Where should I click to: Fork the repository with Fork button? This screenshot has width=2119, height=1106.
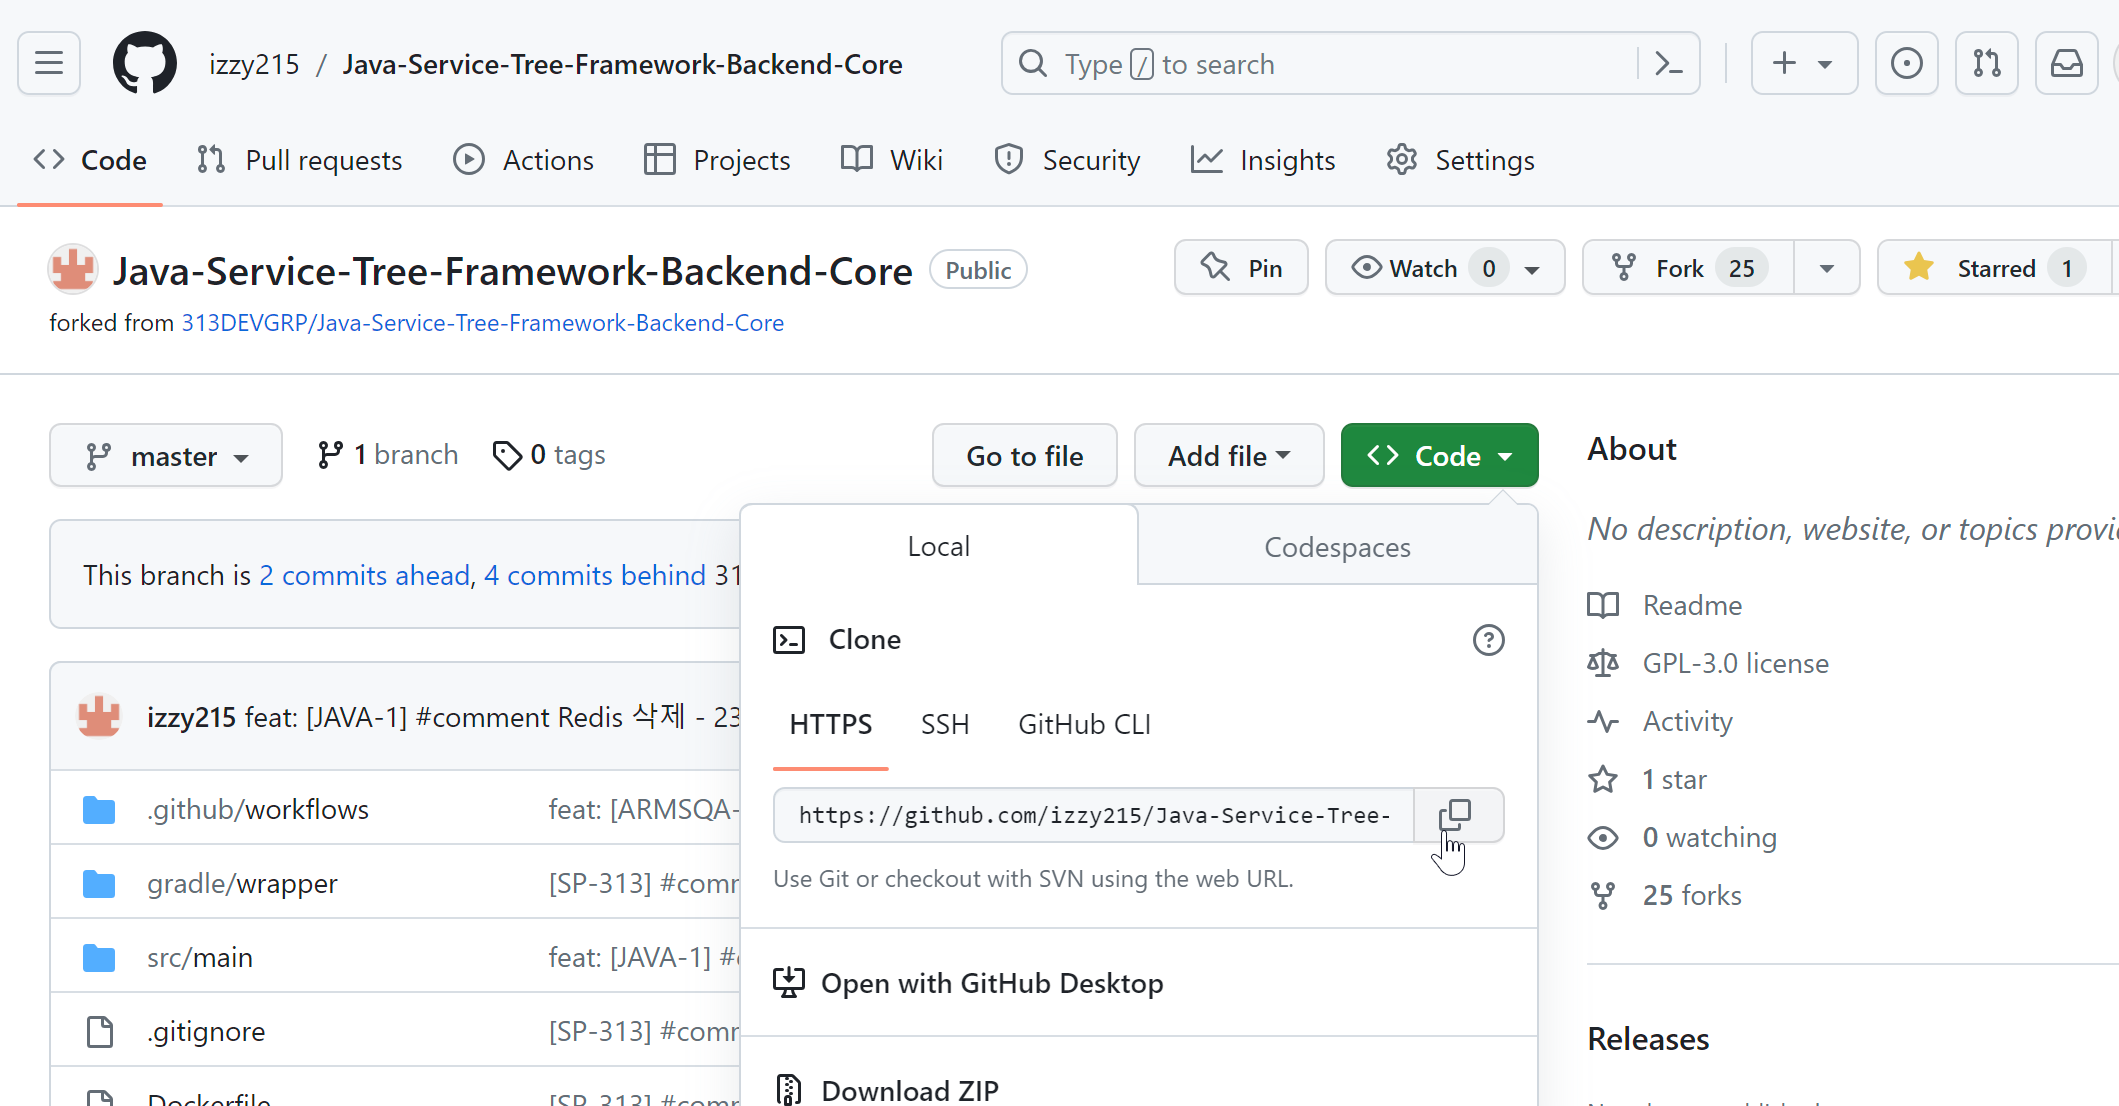click(1688, 268)
